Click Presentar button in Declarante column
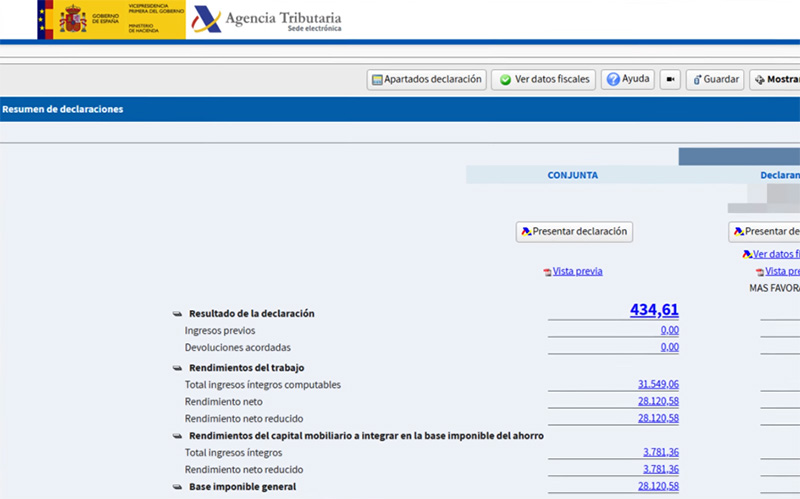Screen dimensions: 800x499 764,232
